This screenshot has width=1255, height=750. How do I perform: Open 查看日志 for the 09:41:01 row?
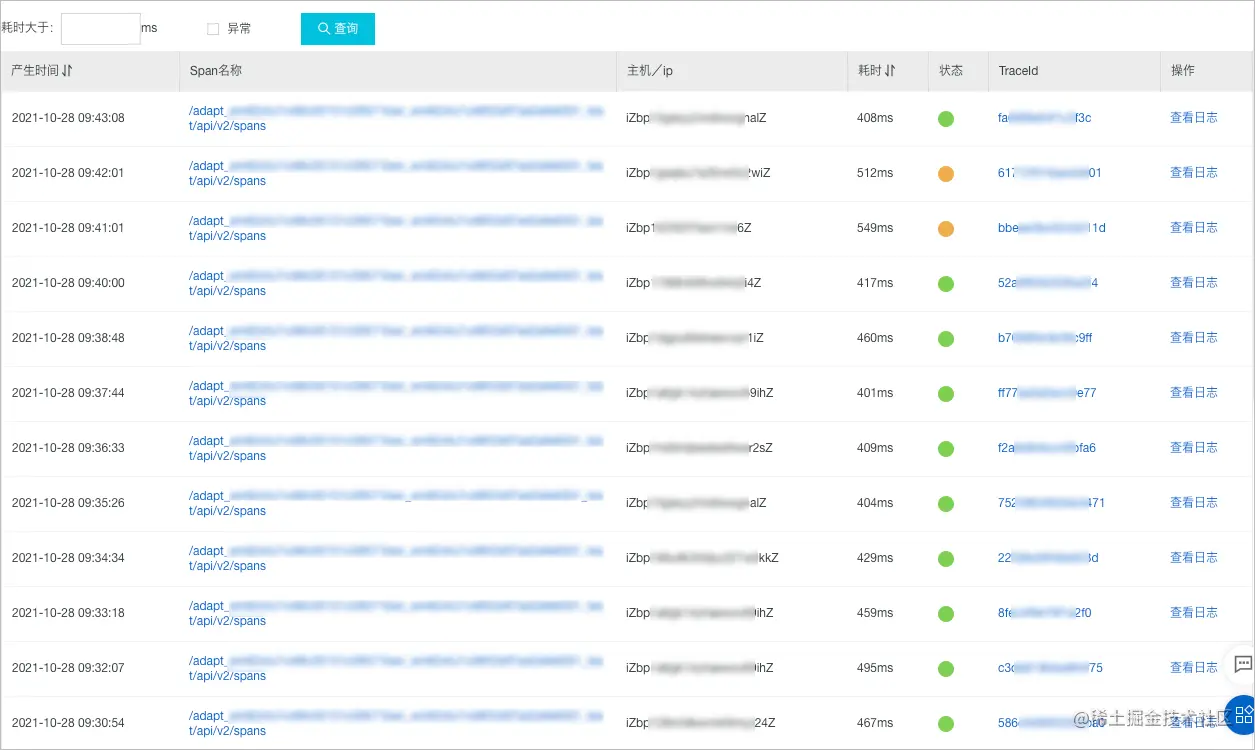1194,228
